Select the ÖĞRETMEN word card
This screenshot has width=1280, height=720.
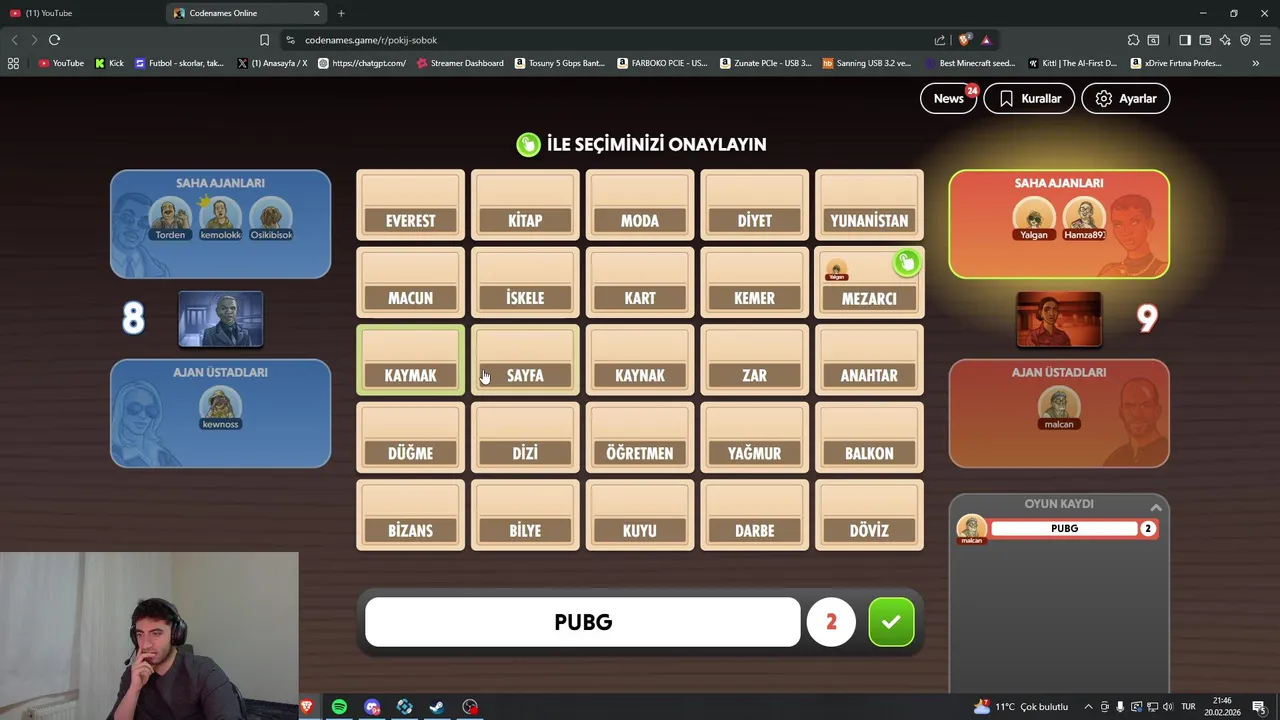tap(640, 438)
